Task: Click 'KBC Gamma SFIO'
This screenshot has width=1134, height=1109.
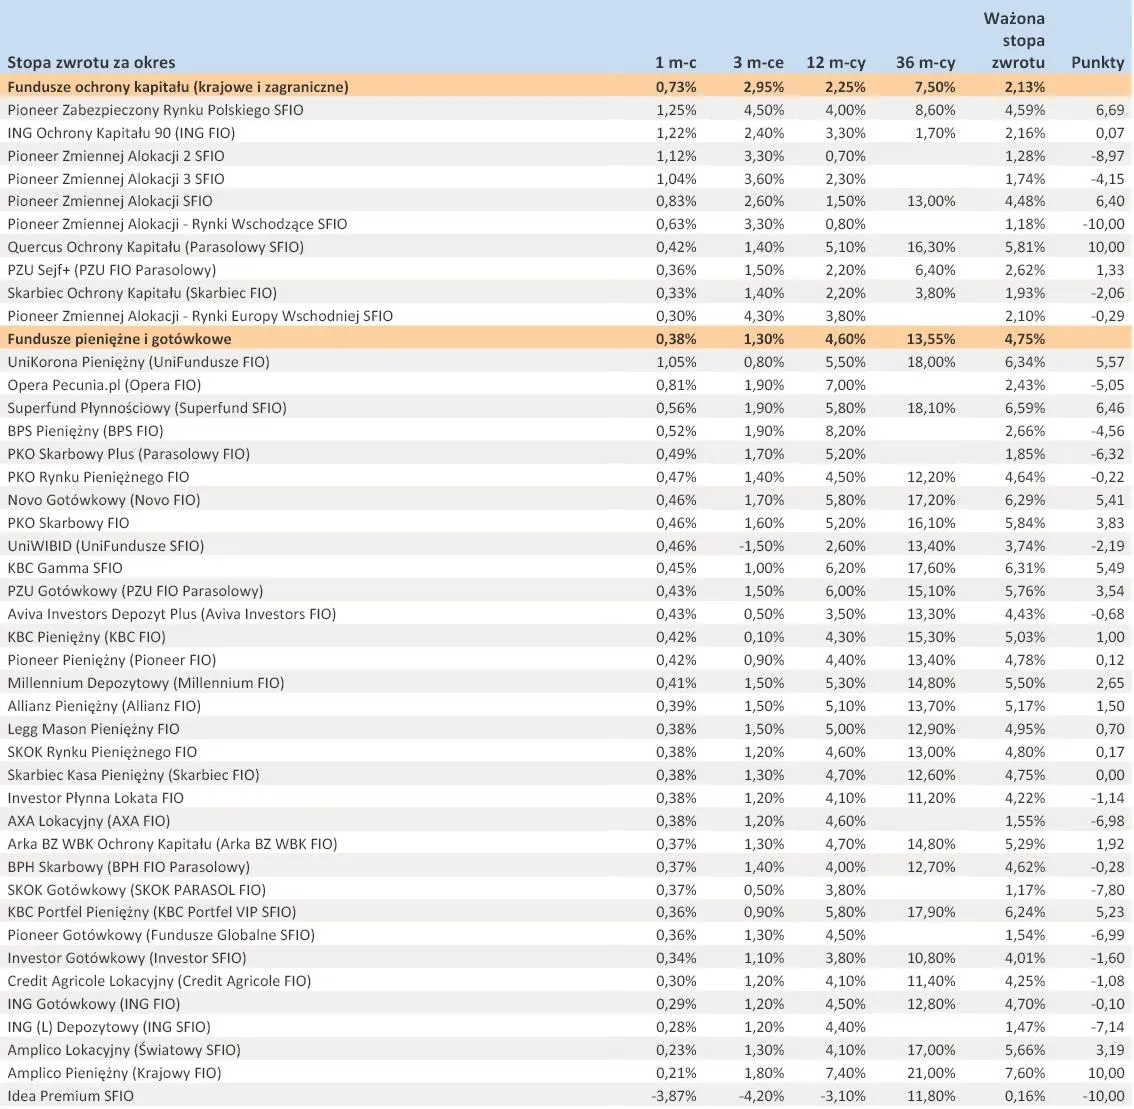Action: 65,568
